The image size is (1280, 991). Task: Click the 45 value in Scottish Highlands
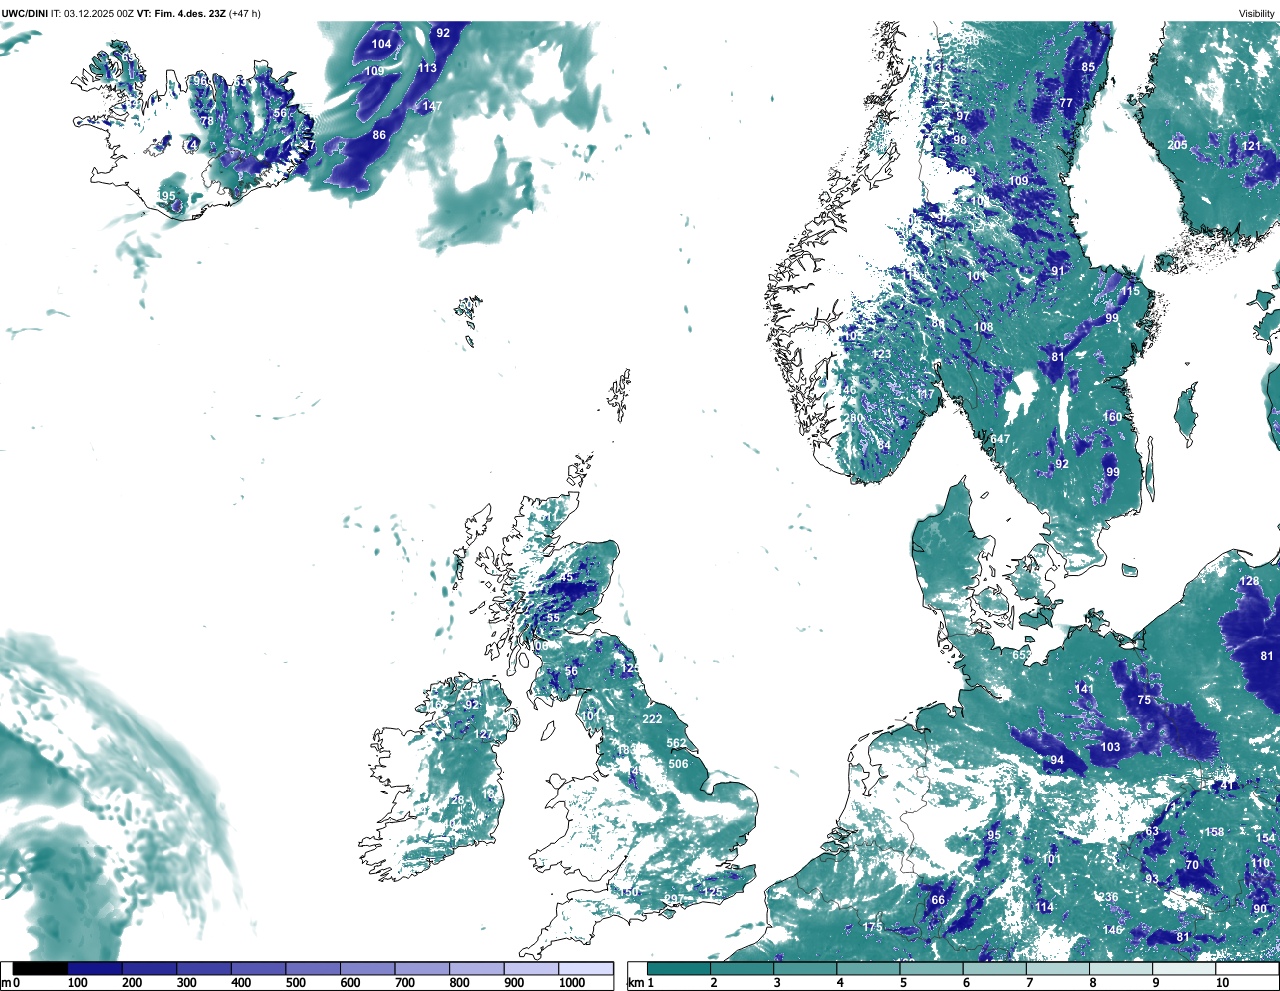point(567,578)
